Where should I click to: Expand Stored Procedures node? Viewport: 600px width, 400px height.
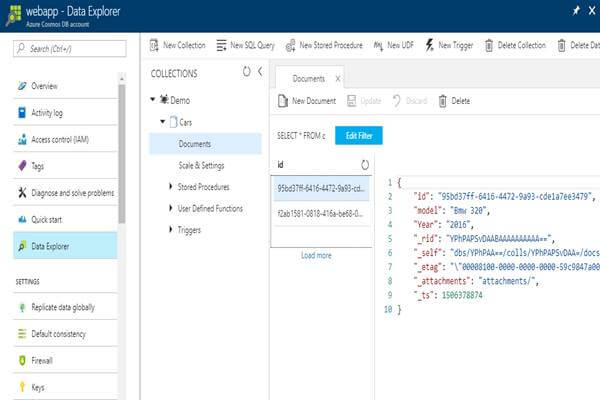tap(171, 186)
